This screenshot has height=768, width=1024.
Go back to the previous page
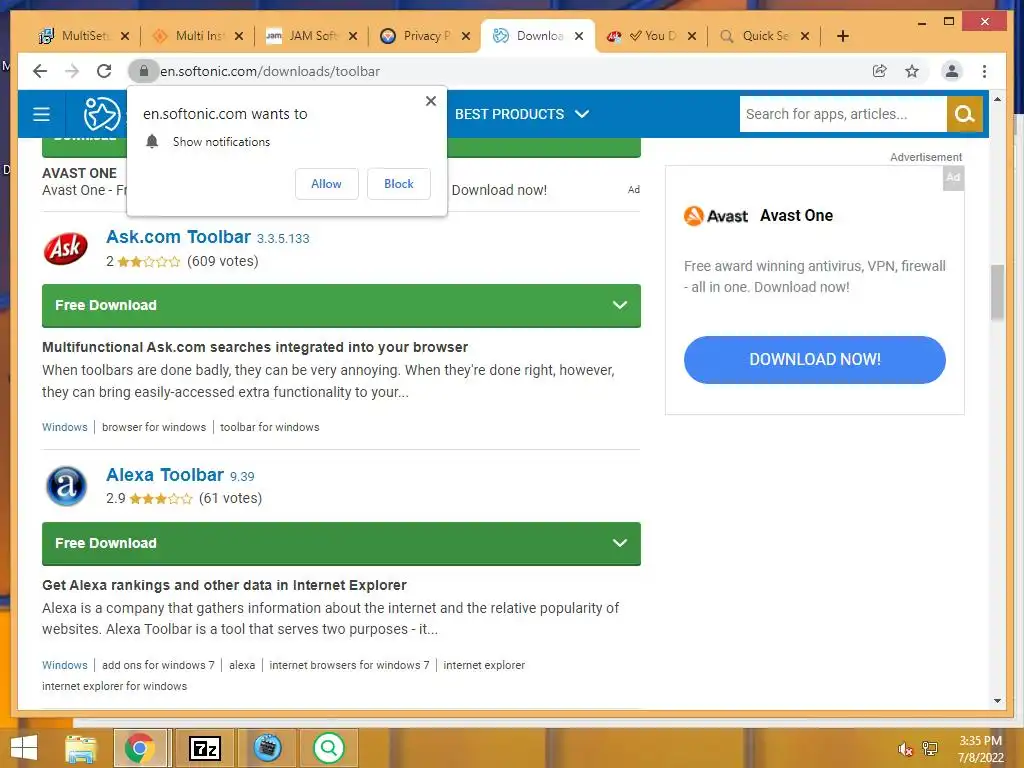point(40,71)
